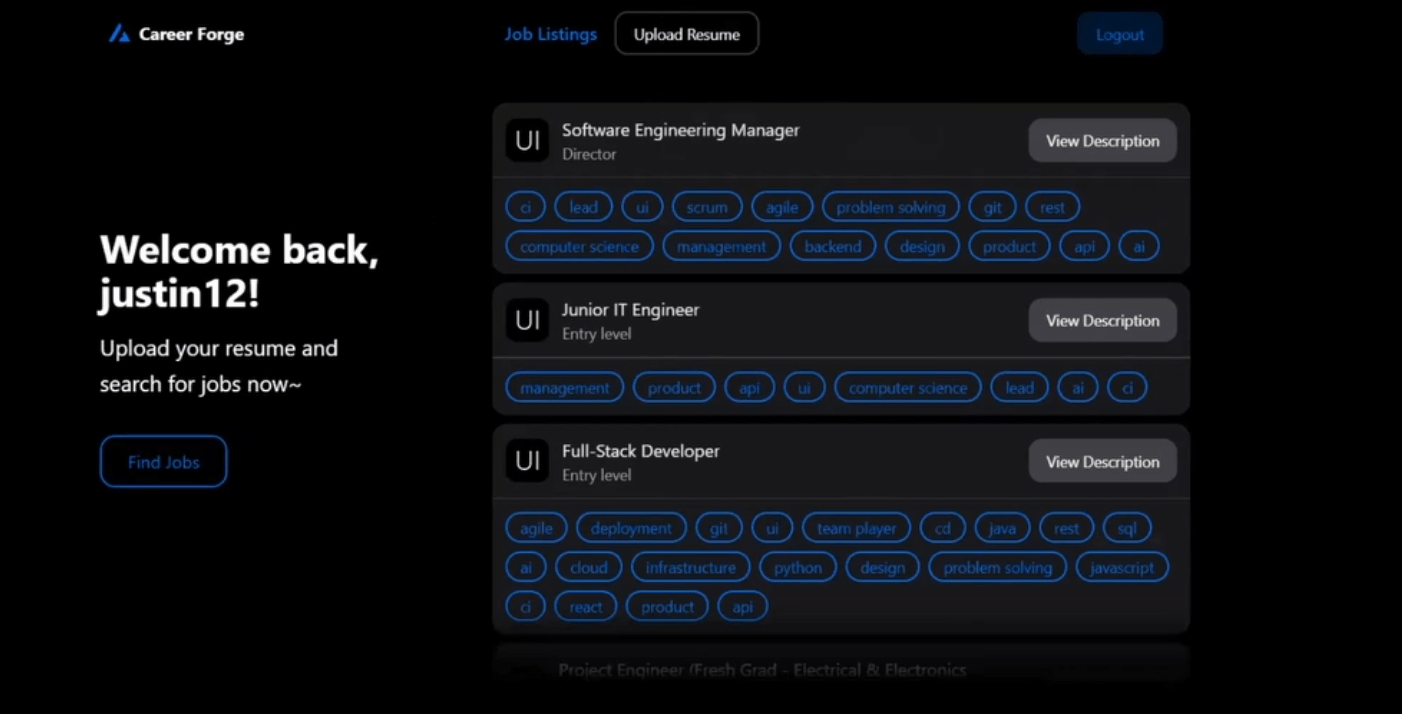The height and width of the screenshot is (714, 1402).
Task: Click the Find Jobs button
Action: 163,462
